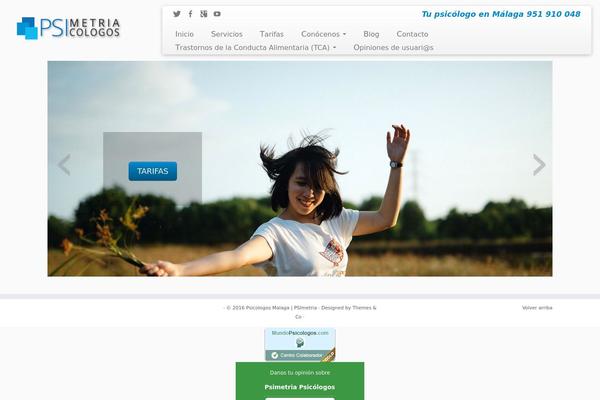The image size is (600, 400).
Task: Click the 'Danos tu opinión sobre' text
Action: point(300,372)
